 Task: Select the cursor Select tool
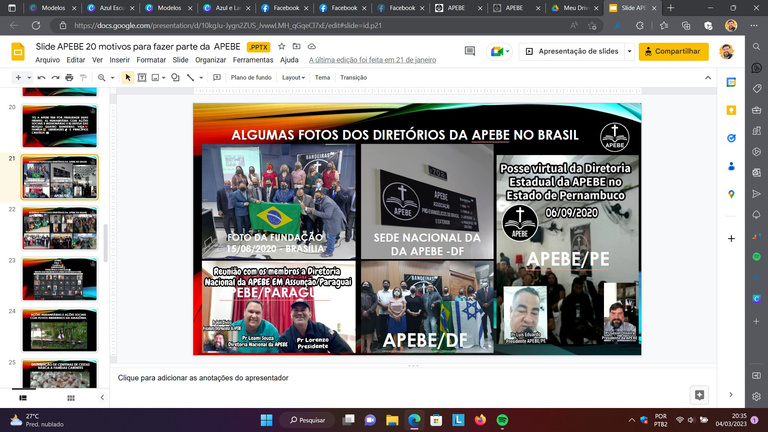tap(128, 77)
